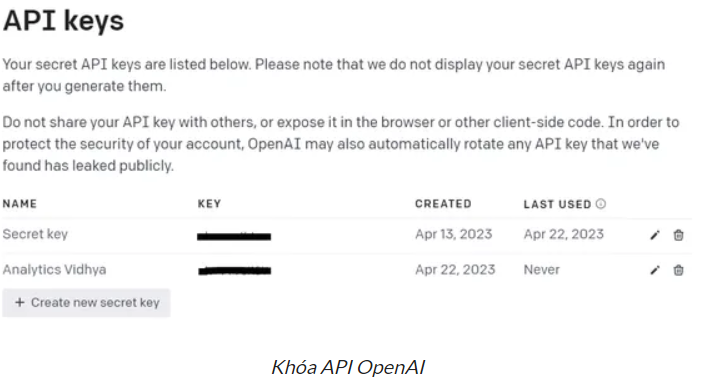
Task: Click the NAME column header
Action: (20, 204)
